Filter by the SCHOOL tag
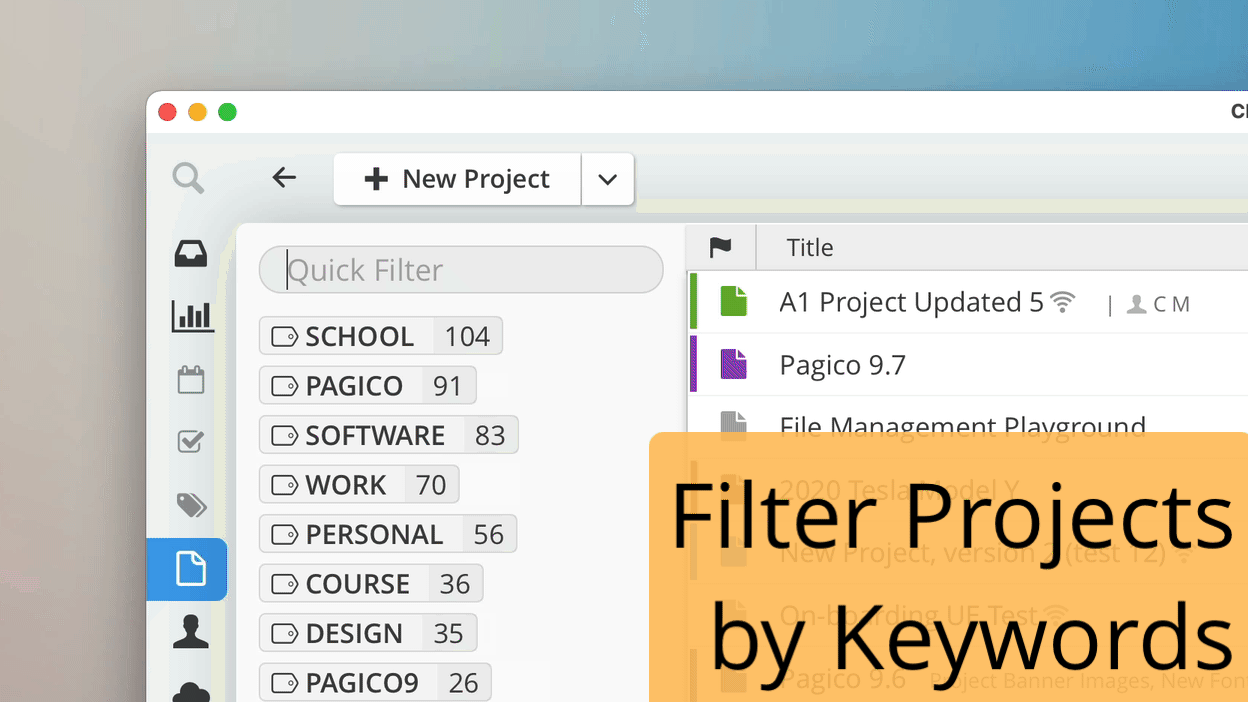This screenshot has width=1248, height=702. [380, 336]
